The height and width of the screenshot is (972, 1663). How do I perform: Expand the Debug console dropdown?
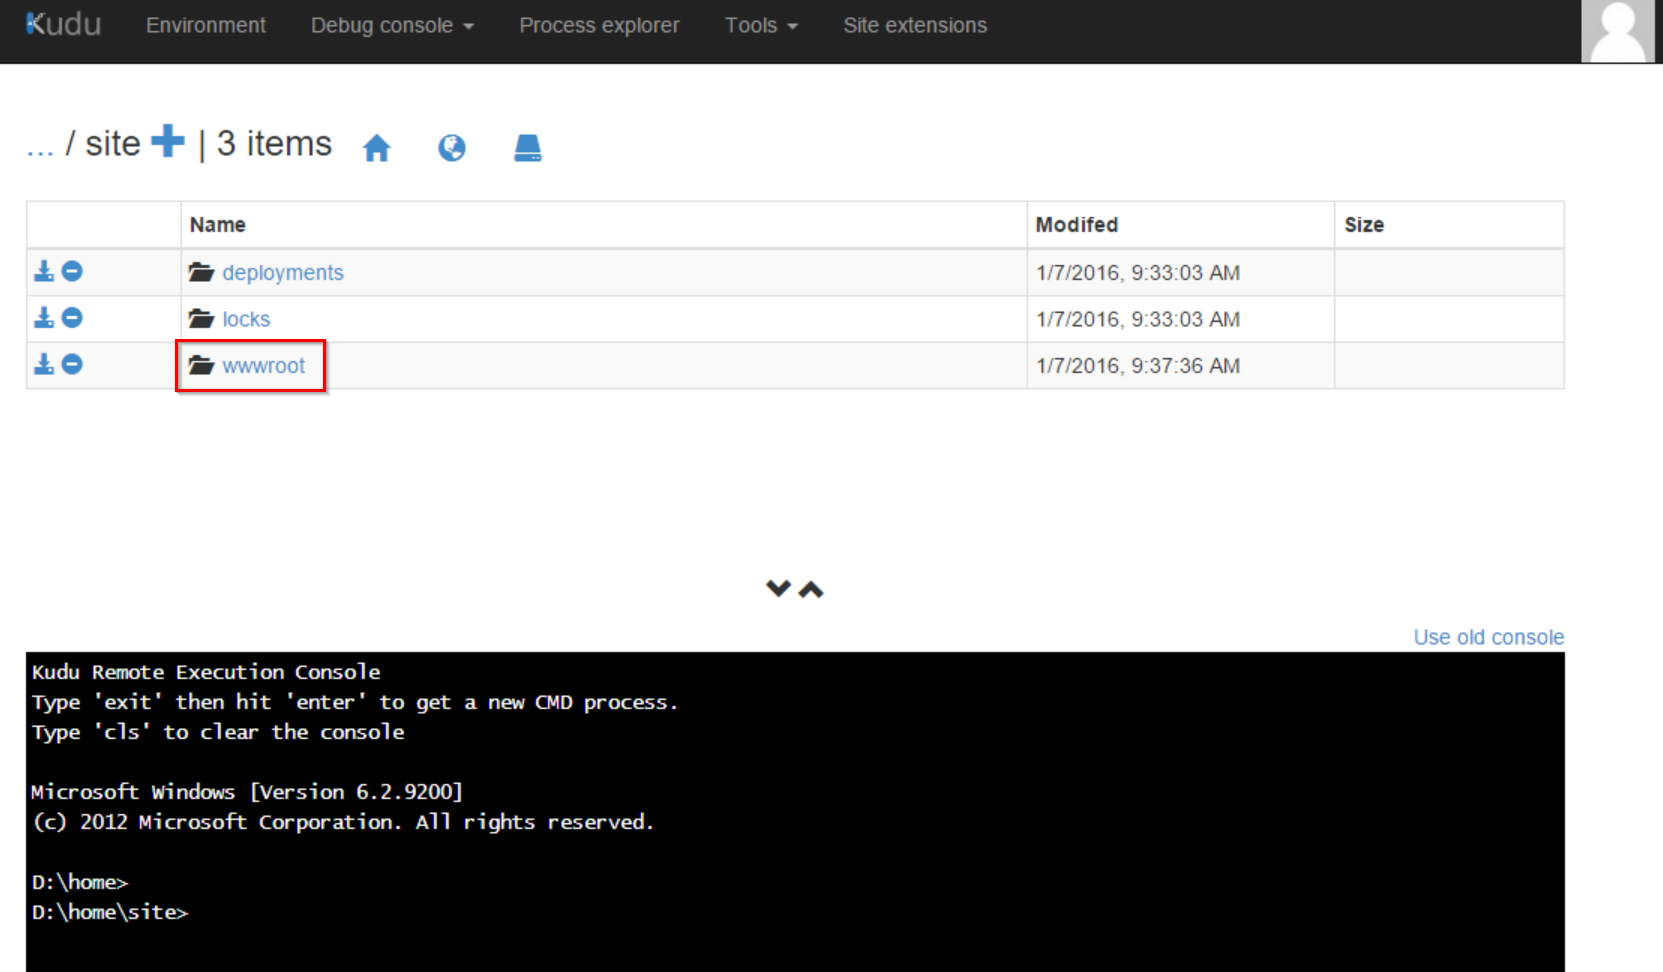click(x=392, y=25)
